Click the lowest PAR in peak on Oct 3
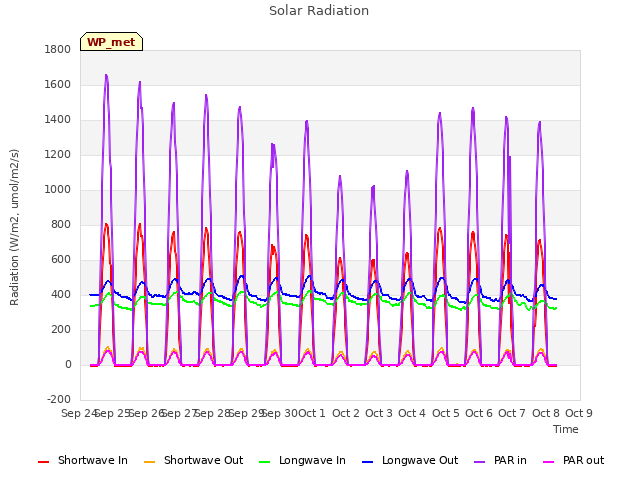 coord(373,187)
